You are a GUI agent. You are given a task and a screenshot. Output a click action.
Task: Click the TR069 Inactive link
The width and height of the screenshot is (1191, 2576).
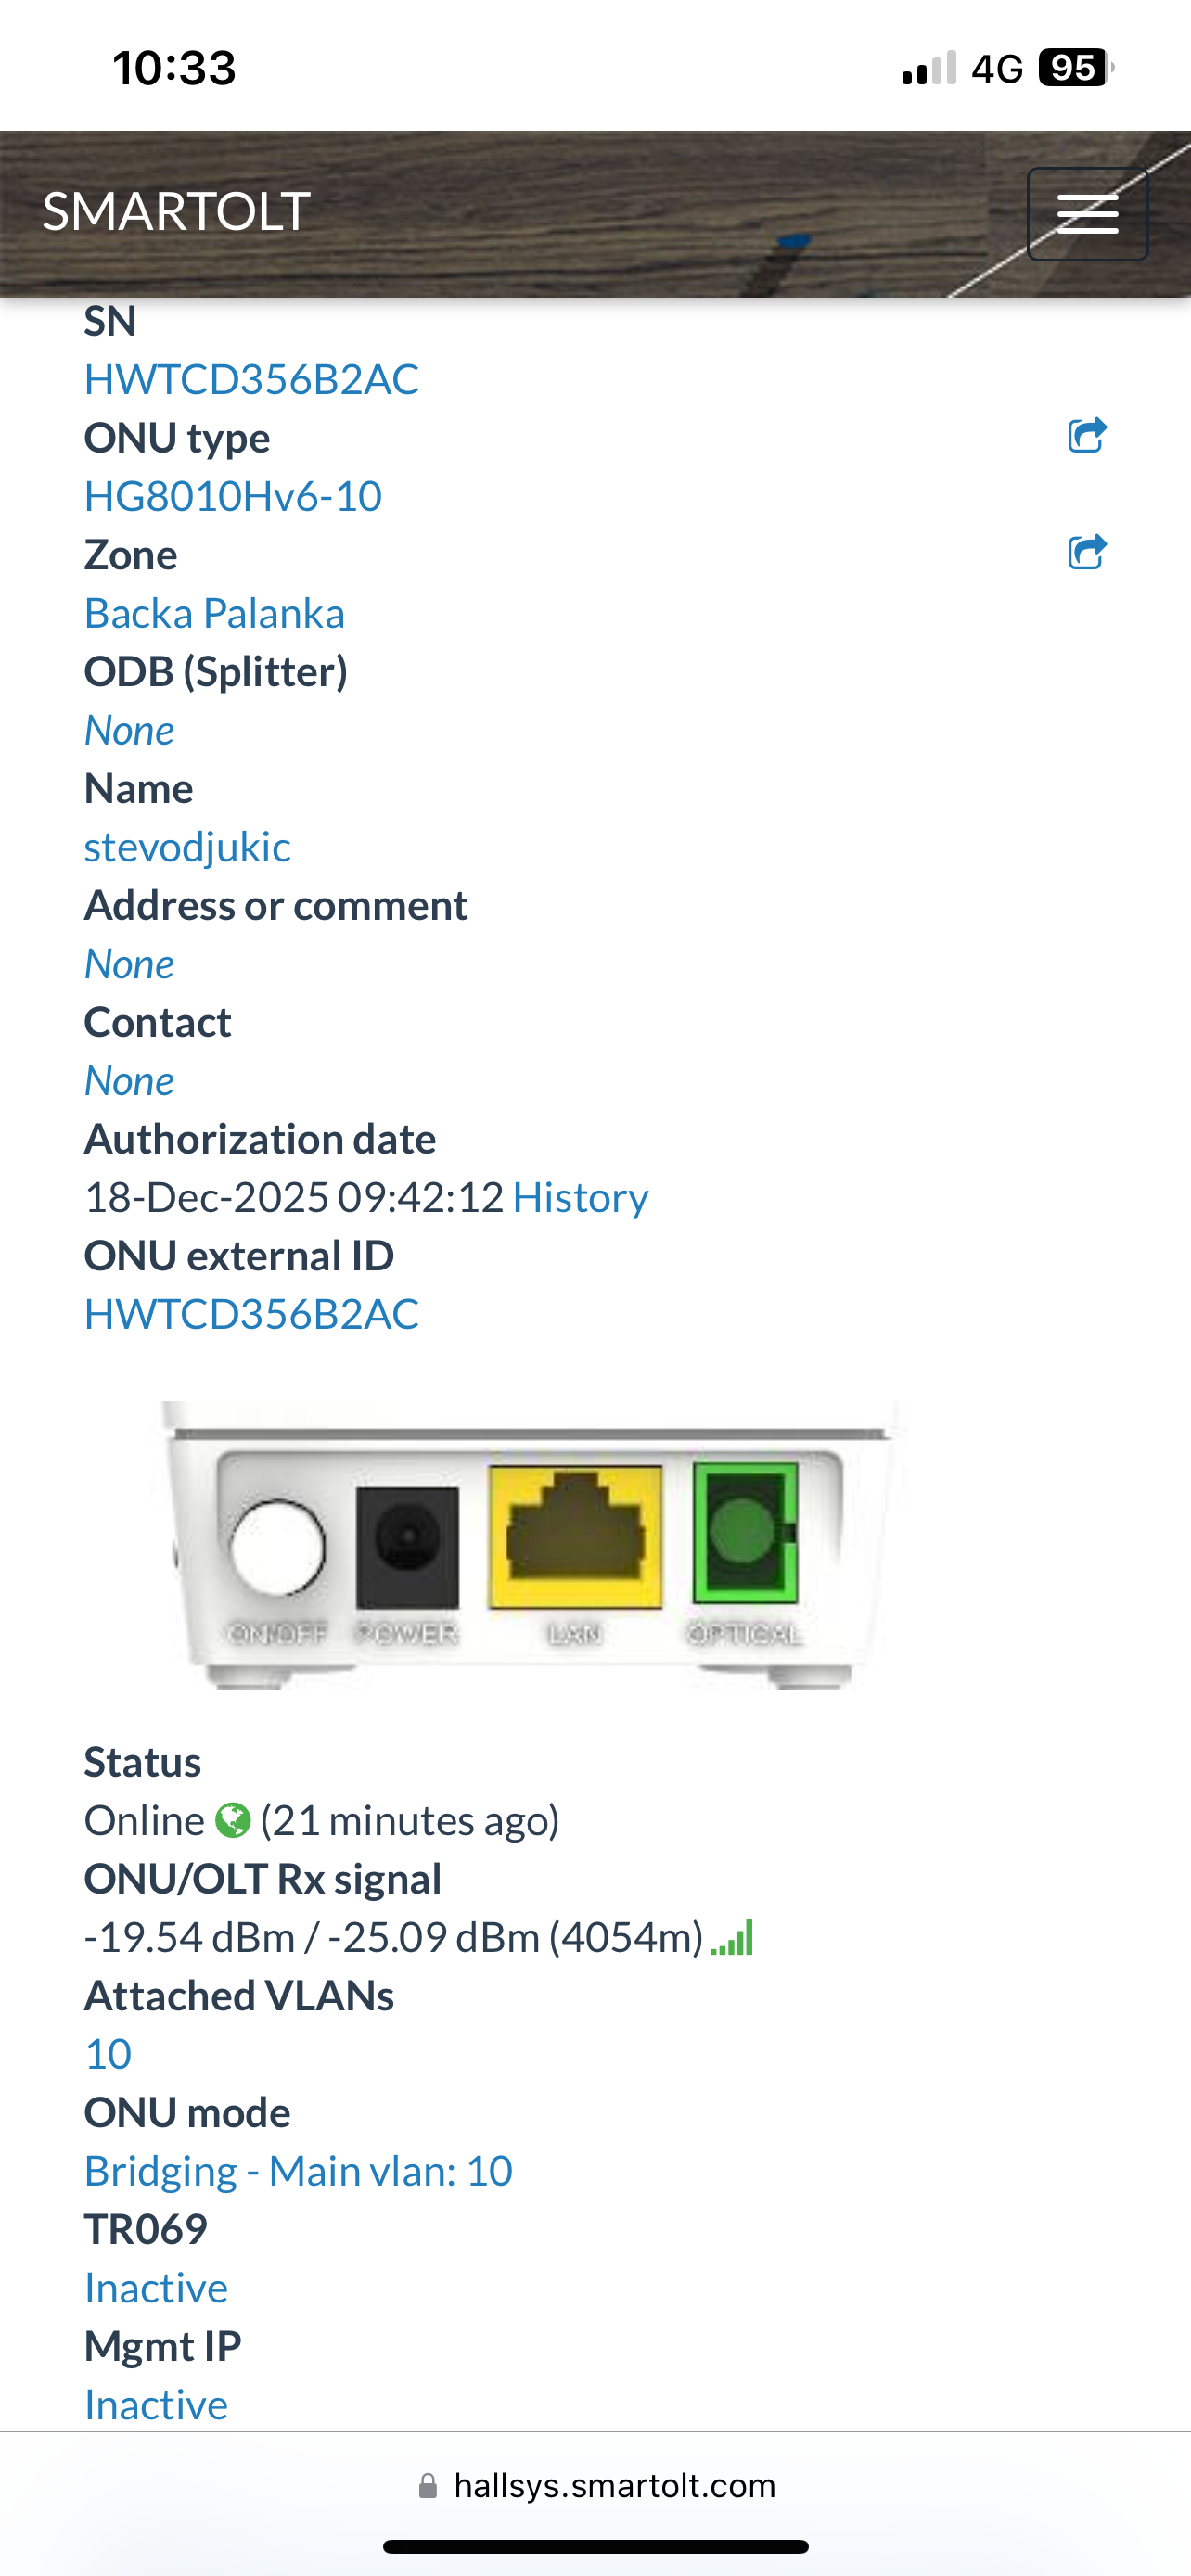[156, 2288]
